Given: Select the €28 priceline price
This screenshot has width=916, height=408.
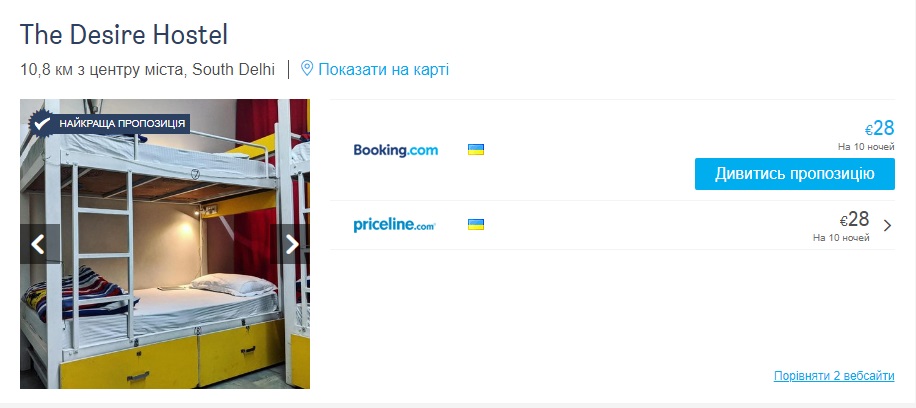Looking at the screenshot, I should tap(855, 219).
